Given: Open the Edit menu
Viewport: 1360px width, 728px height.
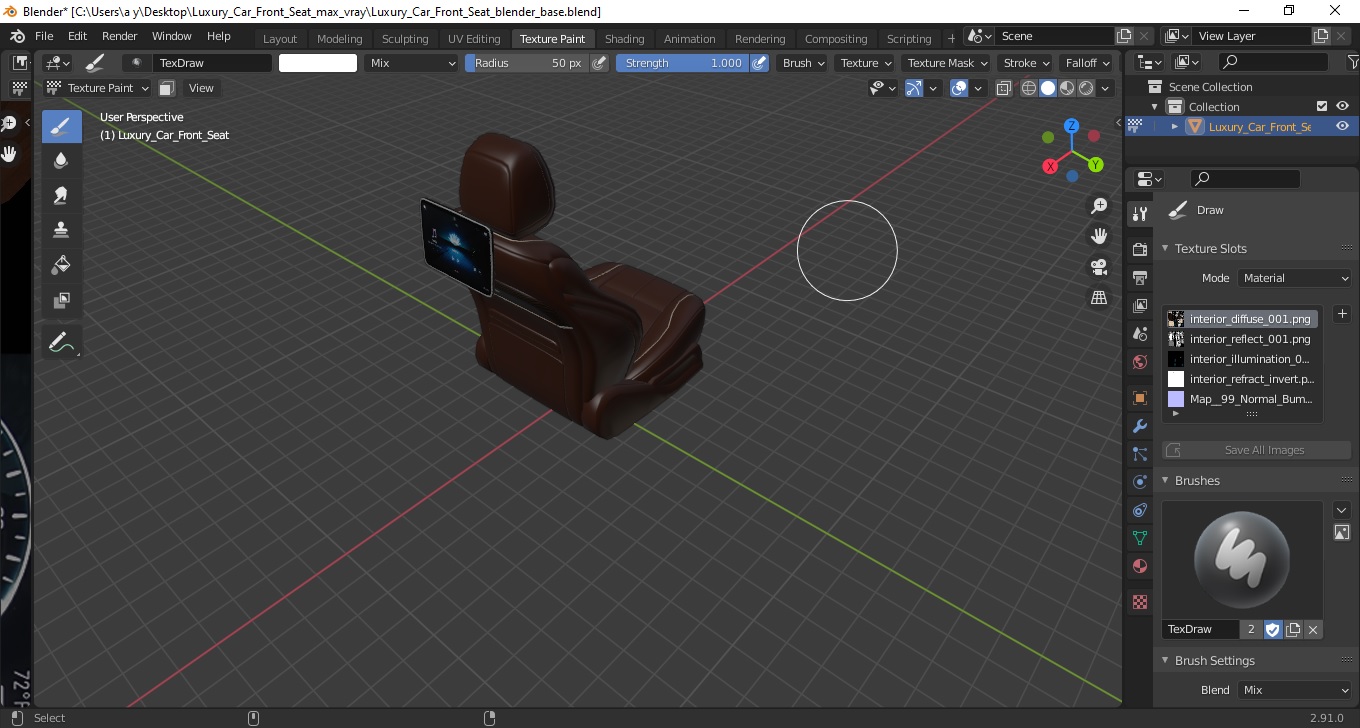Looking at the screenshot, I should pyautogui.click(x=77, y=36).
